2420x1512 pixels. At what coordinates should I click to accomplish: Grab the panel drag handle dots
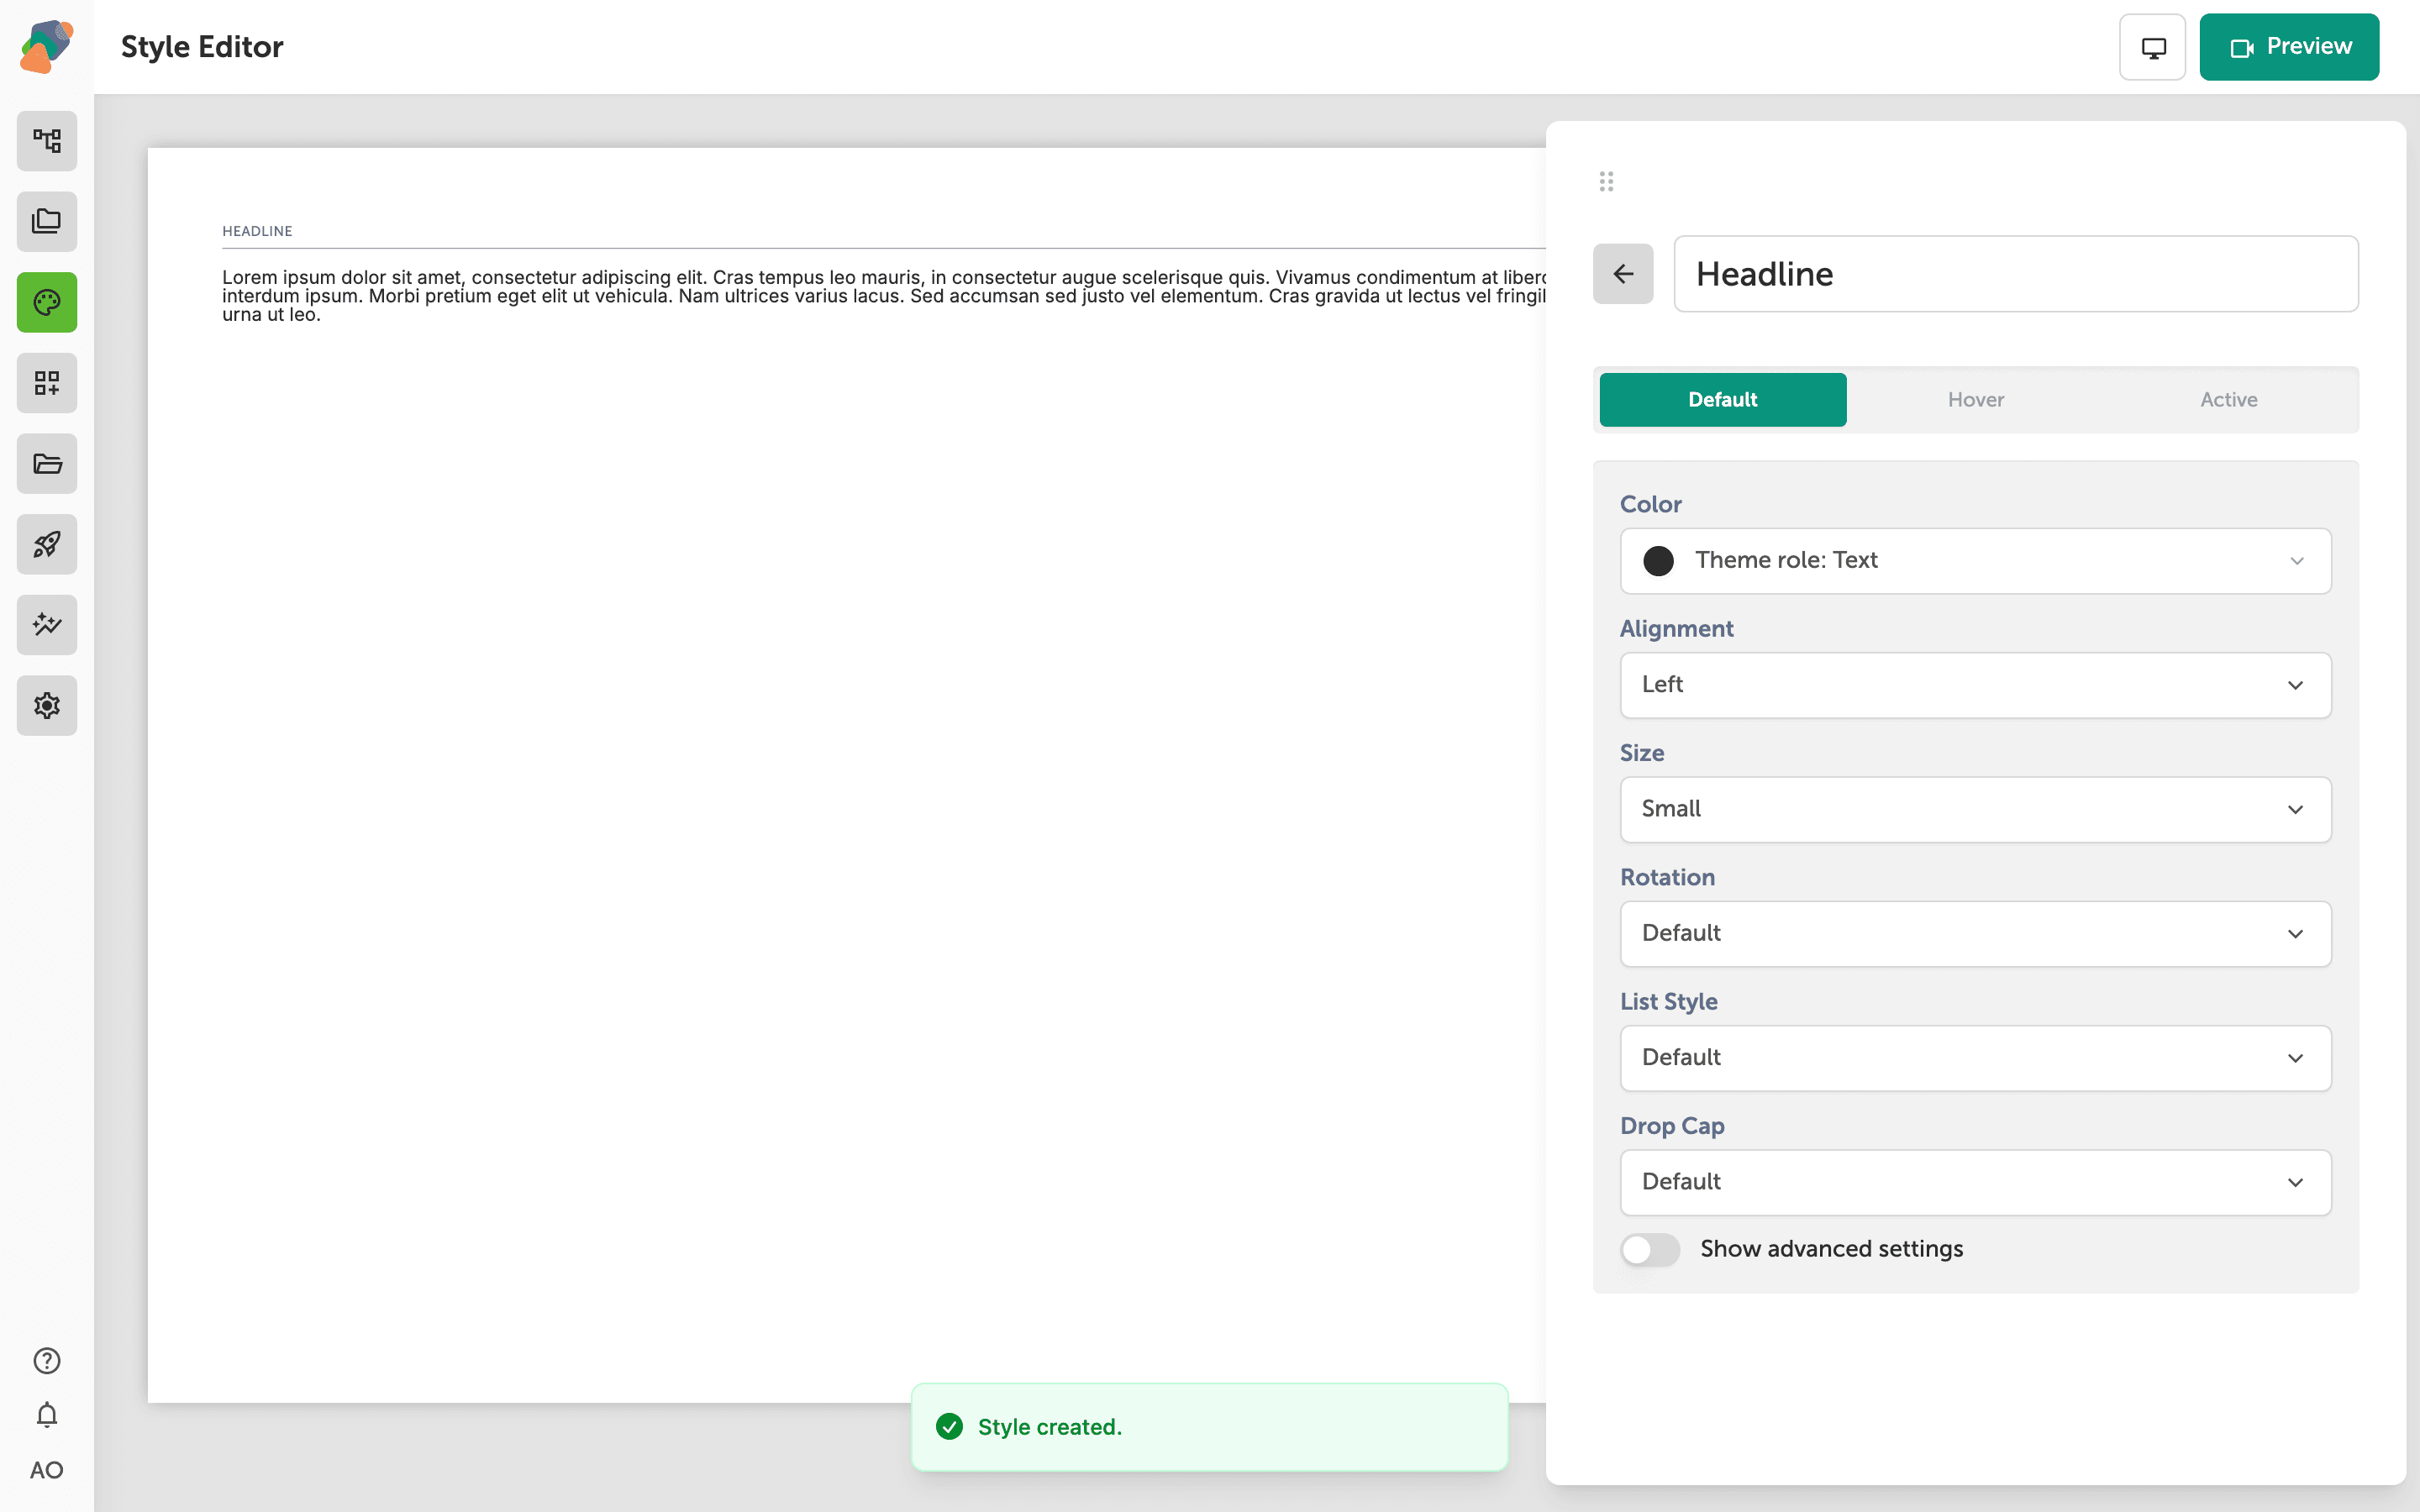click(1606, 181)
